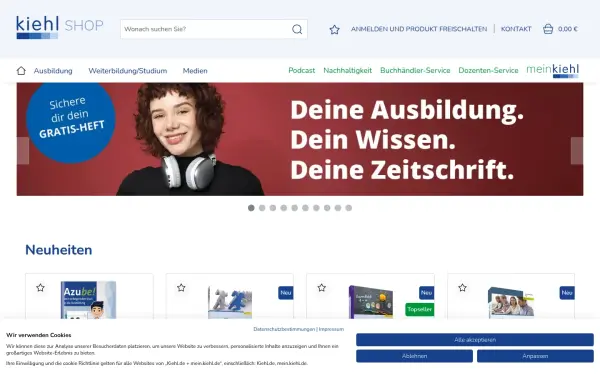Select the fifth carousel dot
Viewport: 600px width, 375px height.
(294, 208)
